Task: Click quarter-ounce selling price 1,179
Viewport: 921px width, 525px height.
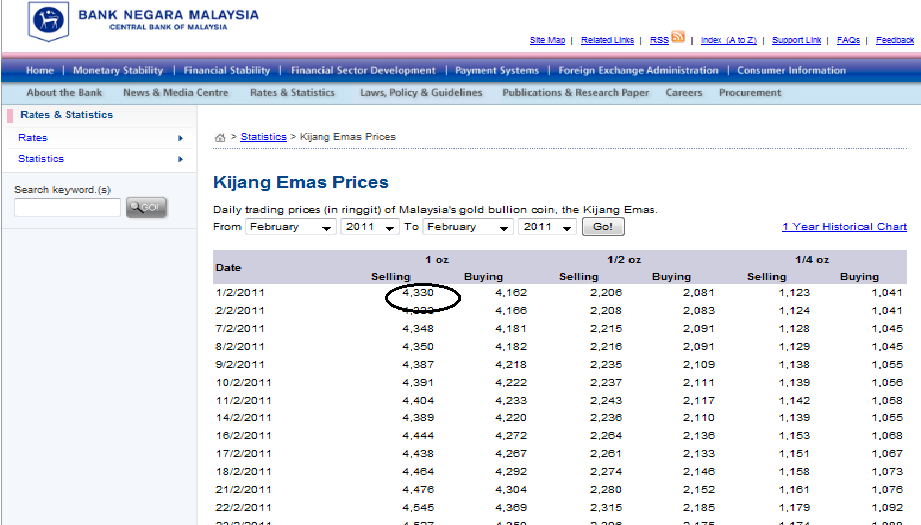Action: click(x=794, y=508)
